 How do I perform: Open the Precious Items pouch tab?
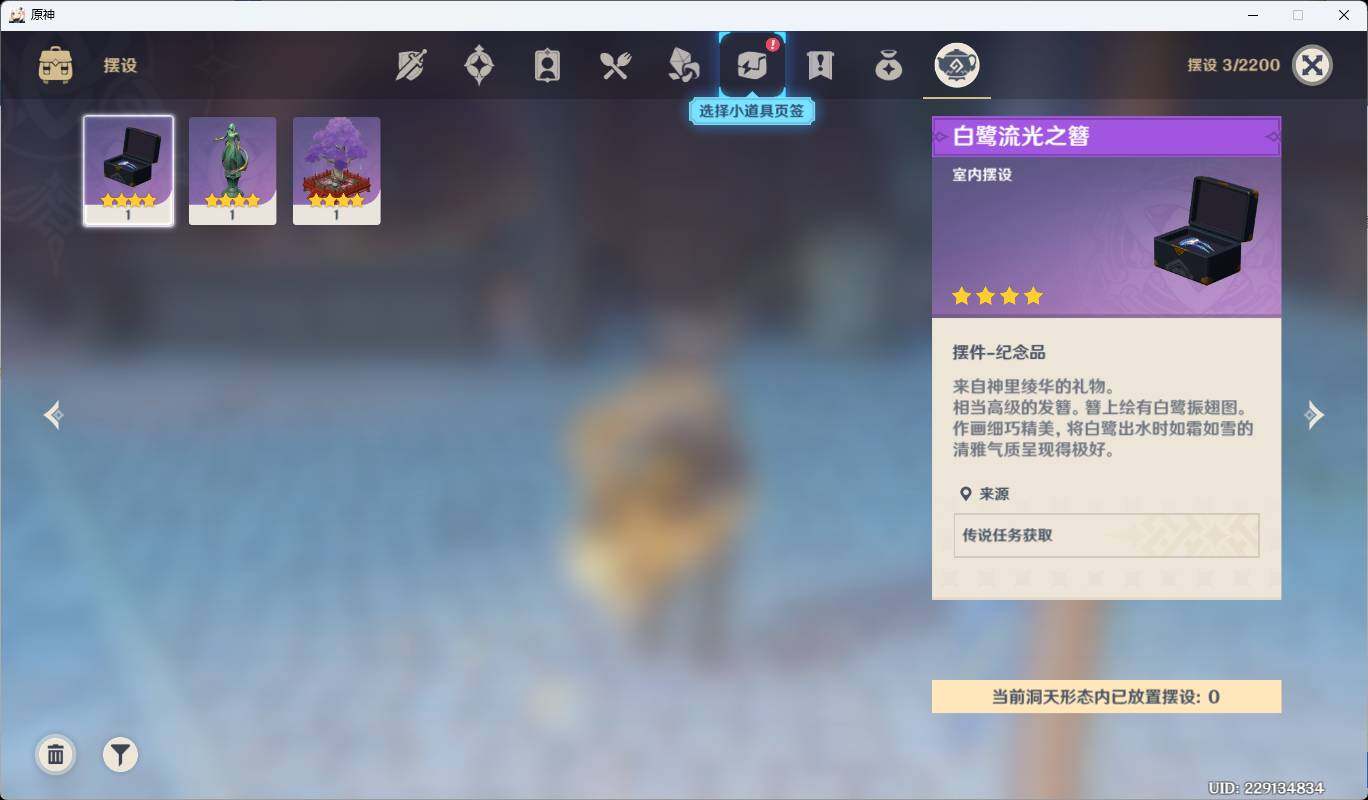(x=888, y=66)
